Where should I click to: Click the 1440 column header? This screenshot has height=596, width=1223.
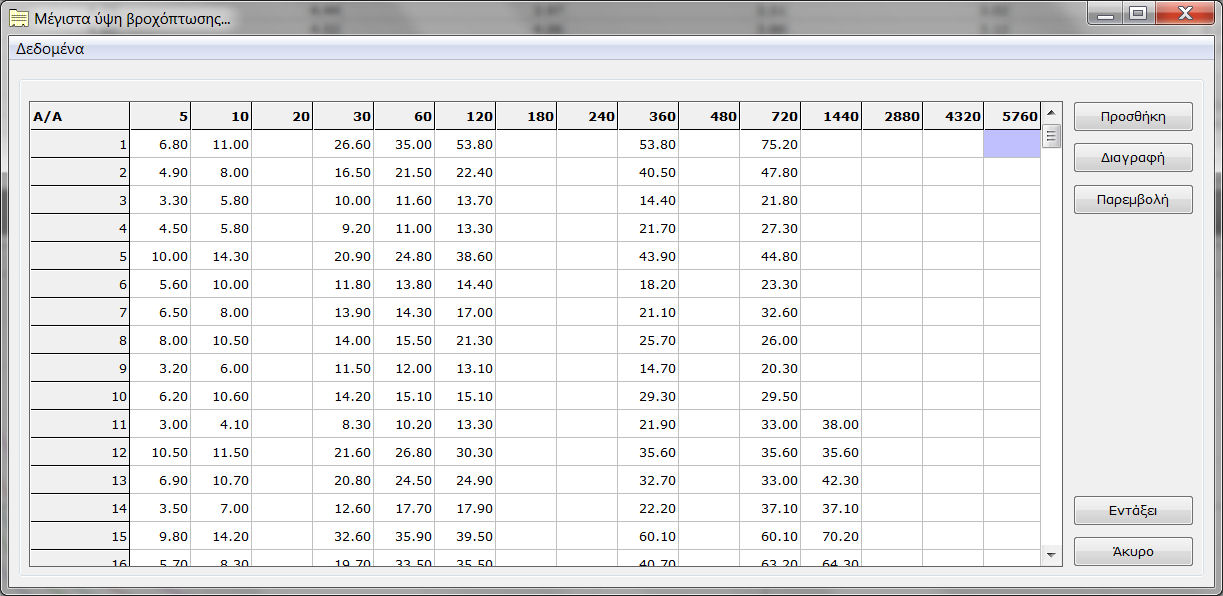[x=831, y=116]
